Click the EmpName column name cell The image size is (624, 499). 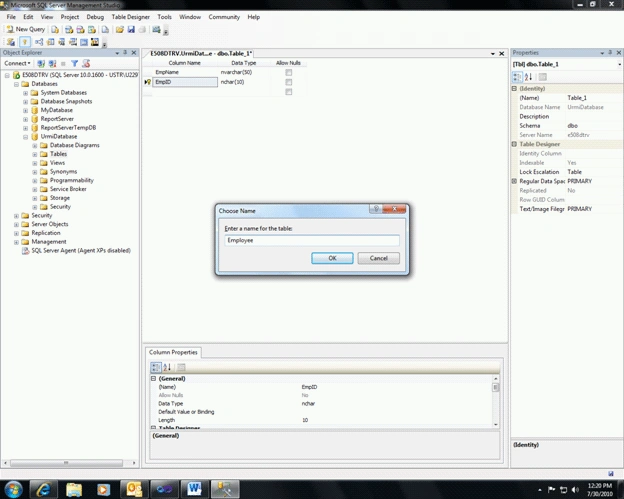[x=185, y=72]
